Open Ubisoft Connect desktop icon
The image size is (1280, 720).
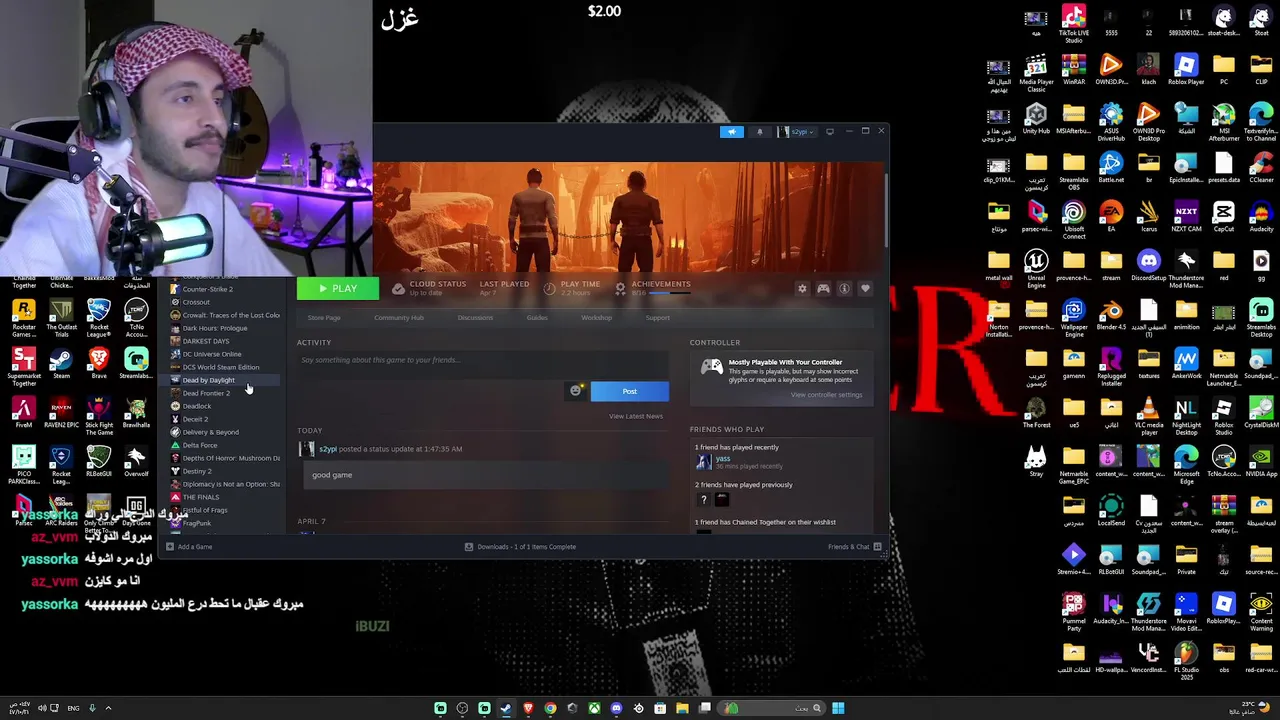click(x=1074, y=220)
